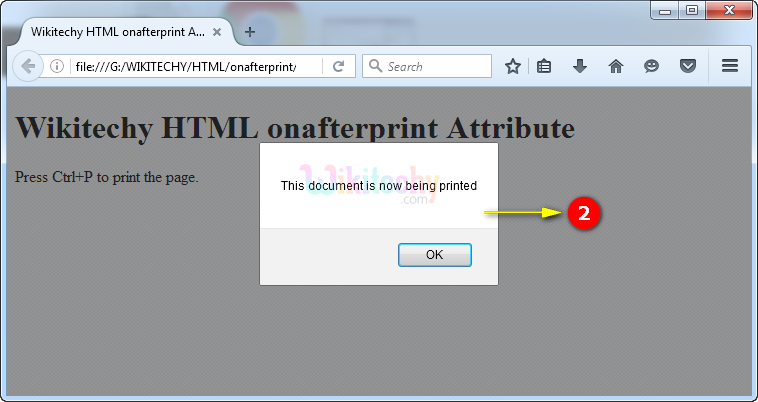Click the "This document is now being printed" message
Screen dimensions: 758x402
pos(378,186)
